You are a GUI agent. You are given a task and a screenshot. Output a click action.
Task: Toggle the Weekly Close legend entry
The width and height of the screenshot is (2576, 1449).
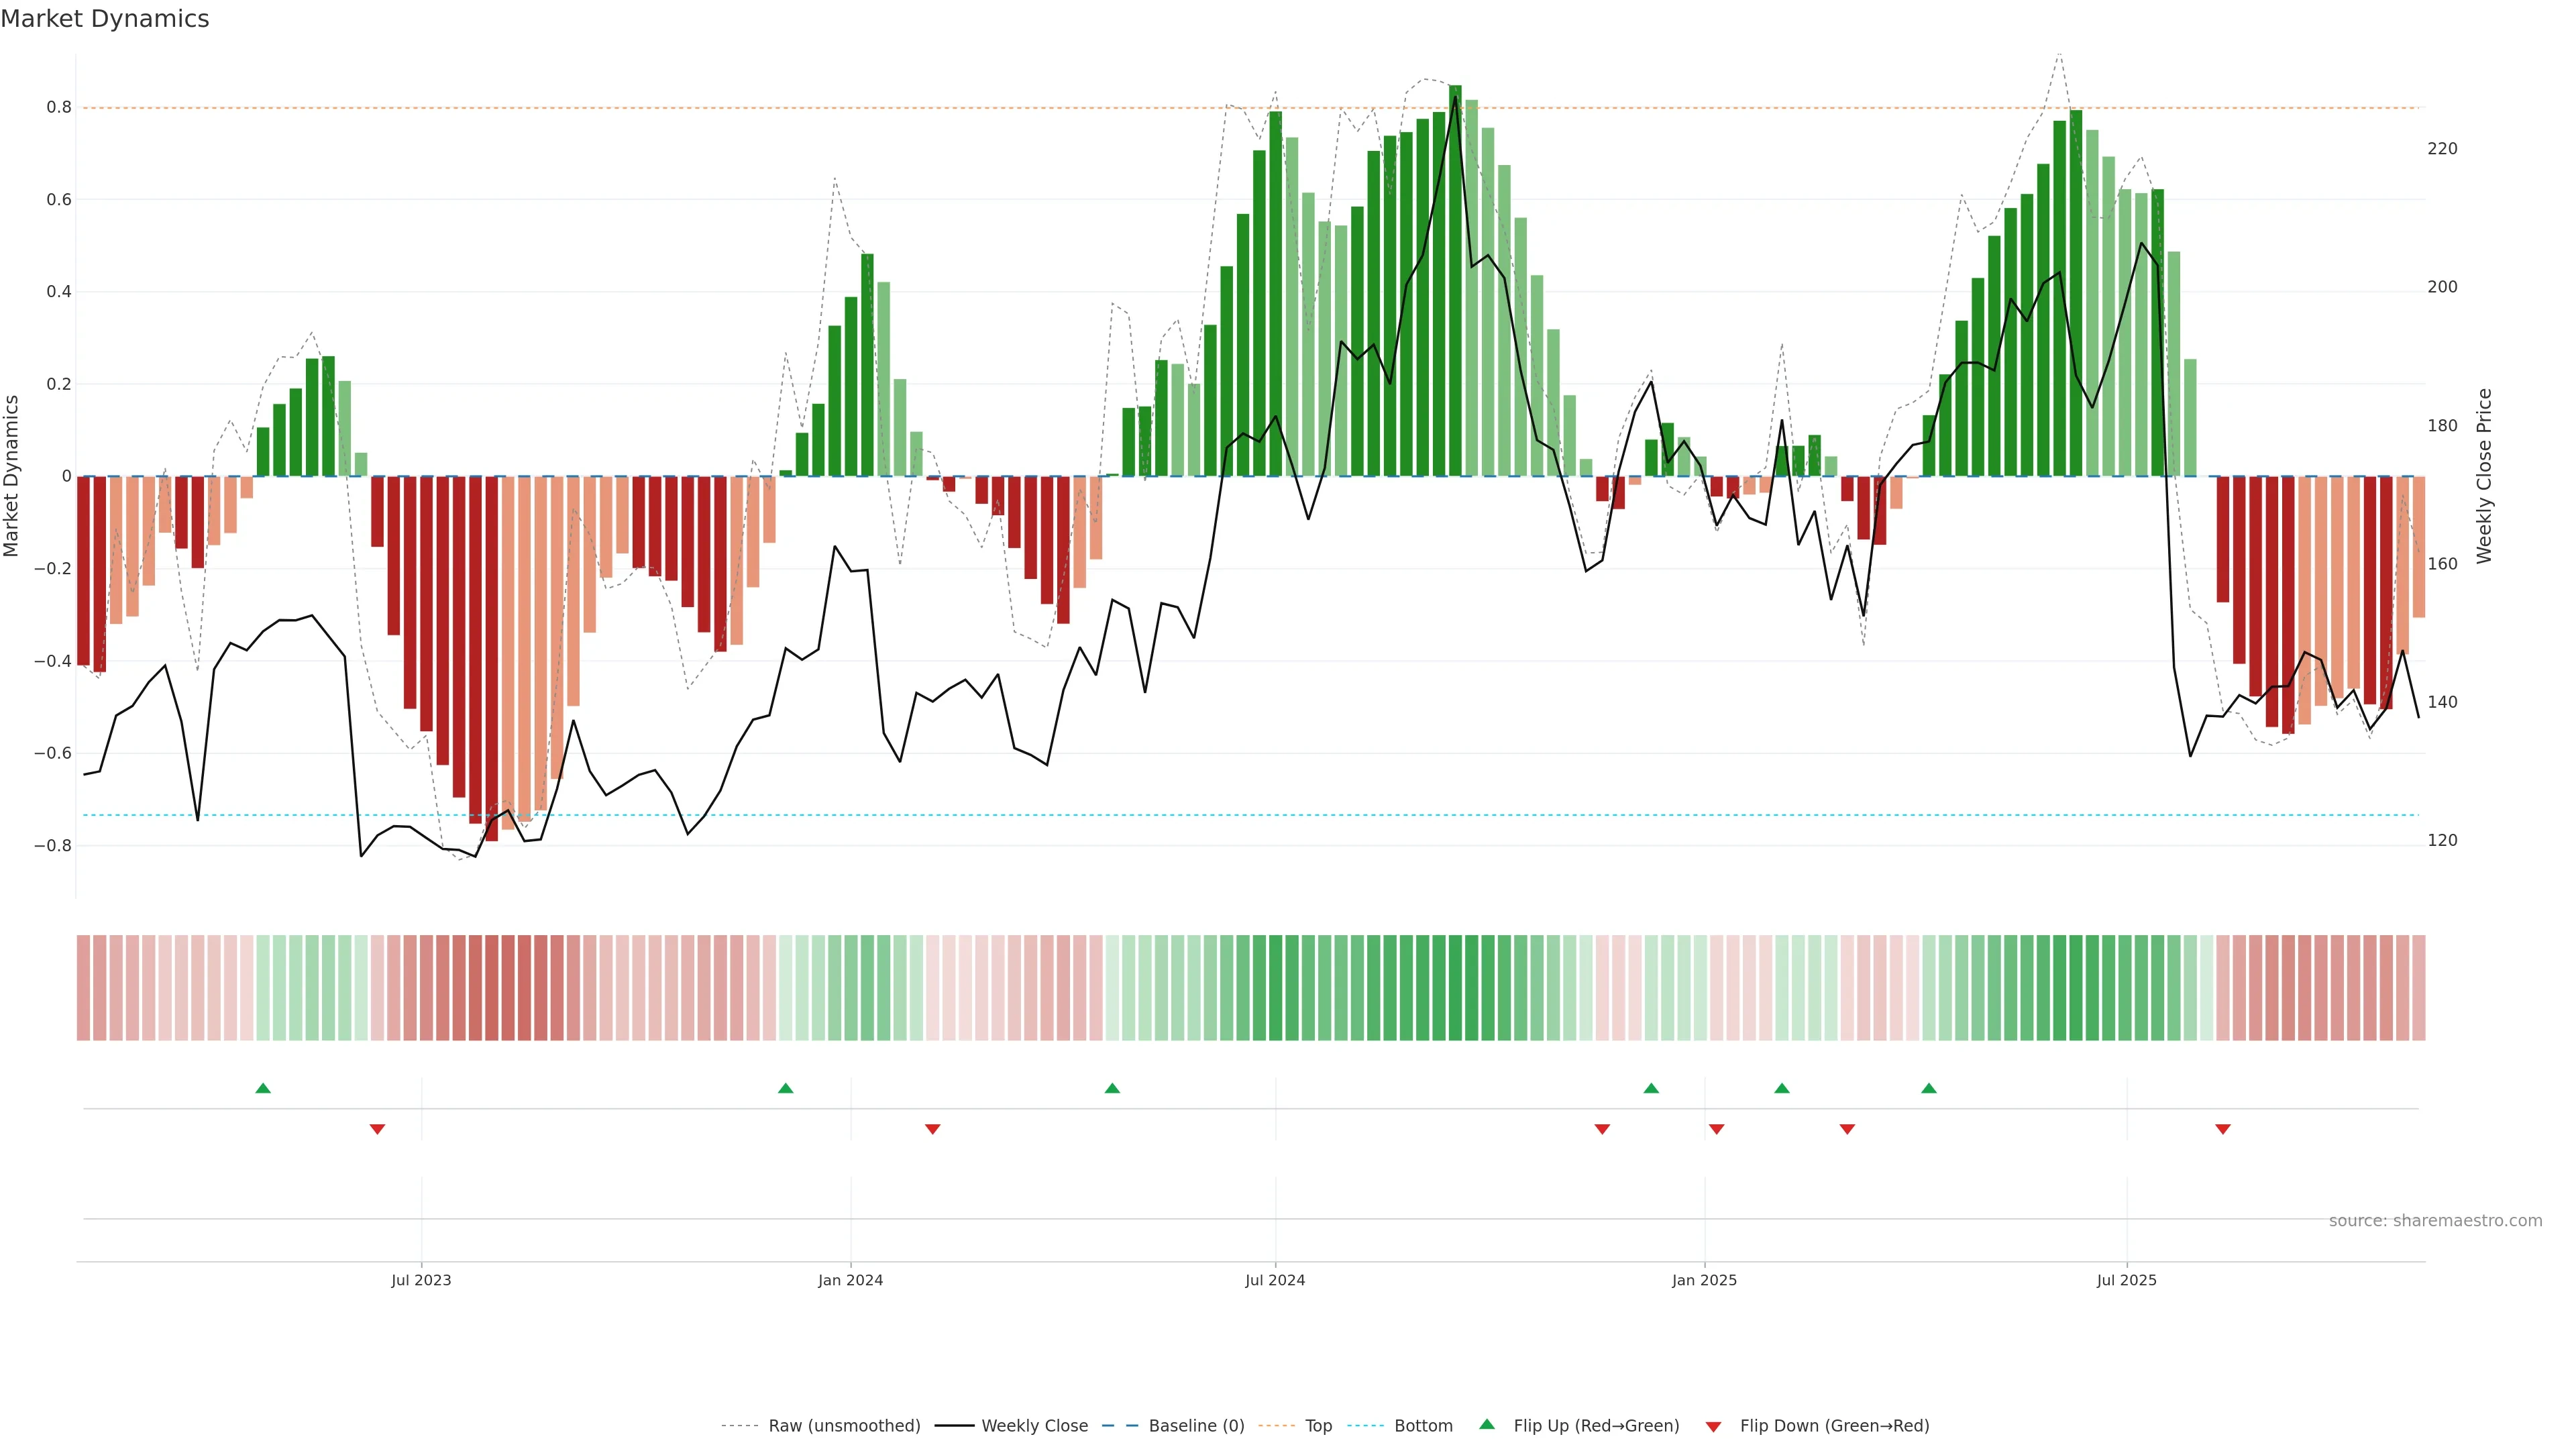coord(1034,1426)
